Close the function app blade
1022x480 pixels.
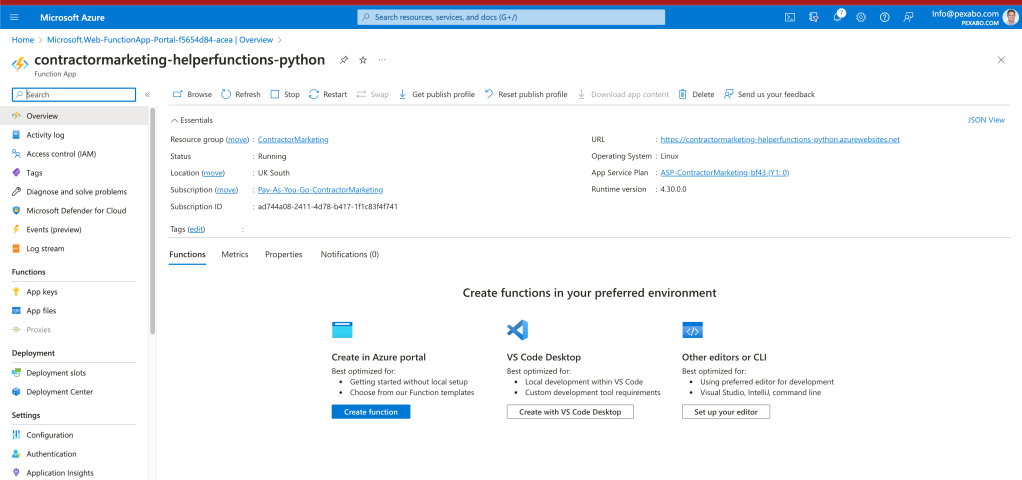[1001, 60]
